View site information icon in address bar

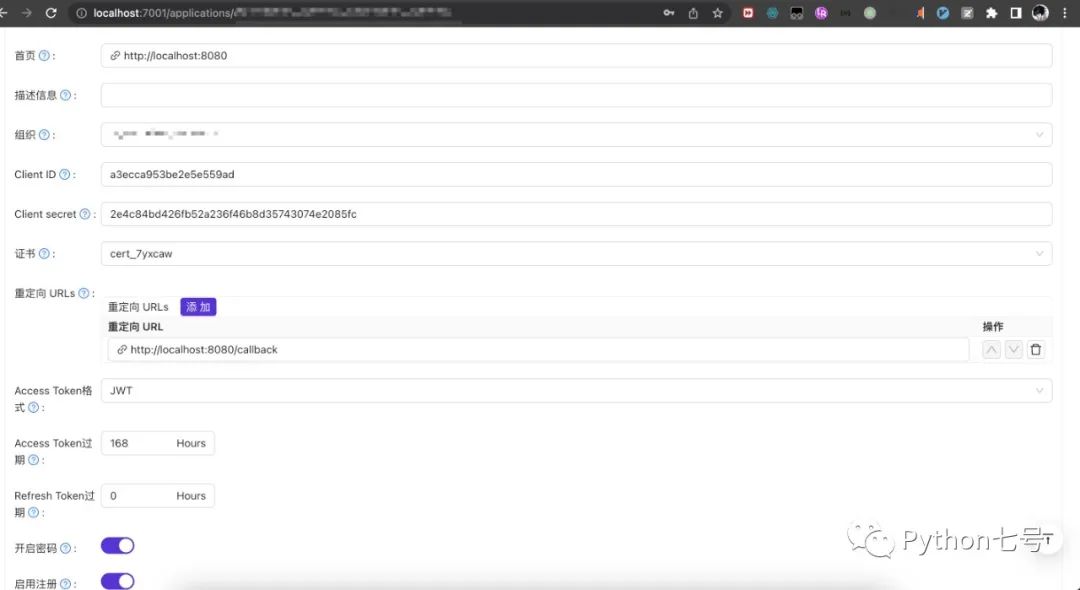tap(81, 13)
